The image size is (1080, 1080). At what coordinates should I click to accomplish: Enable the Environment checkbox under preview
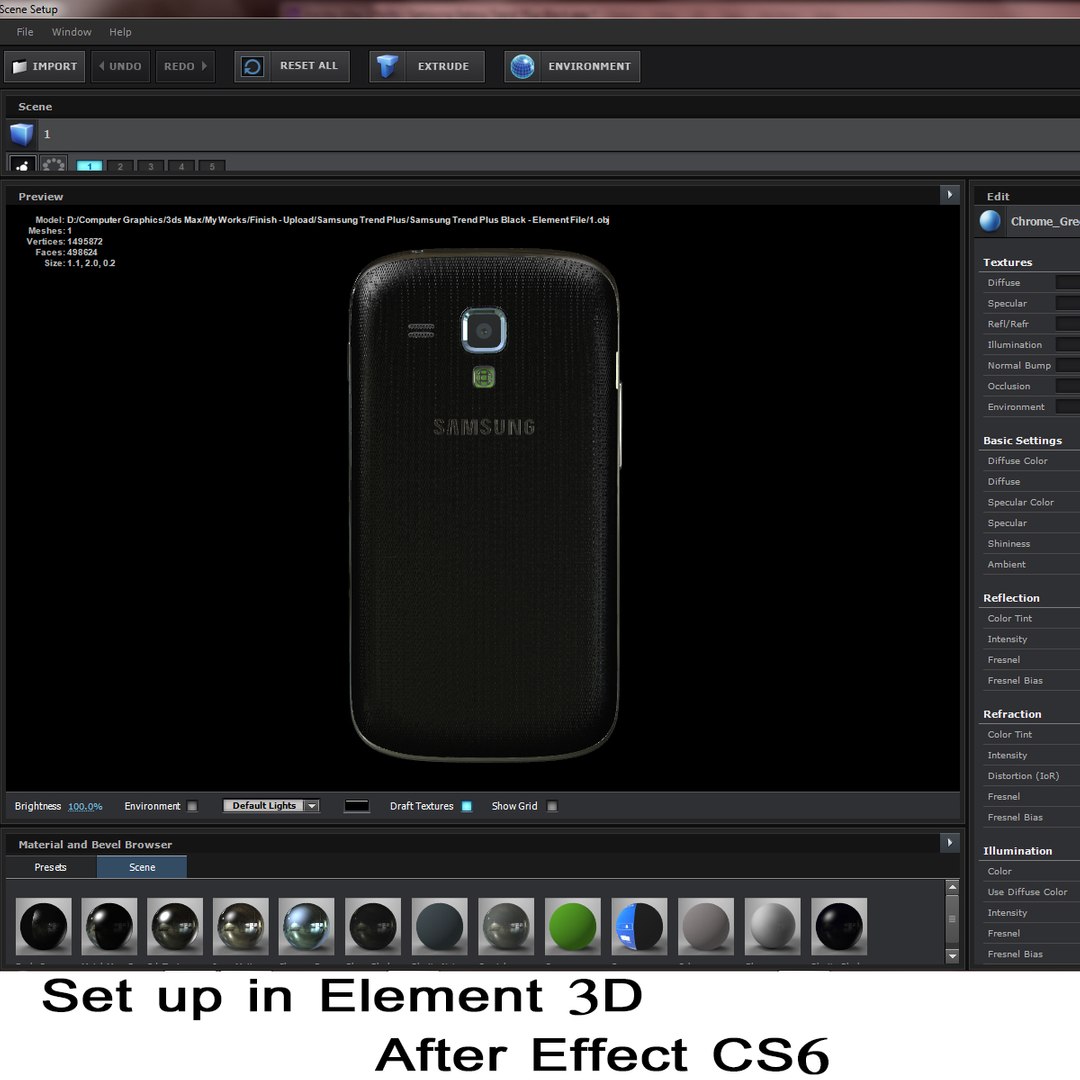[x=192, y=806]
